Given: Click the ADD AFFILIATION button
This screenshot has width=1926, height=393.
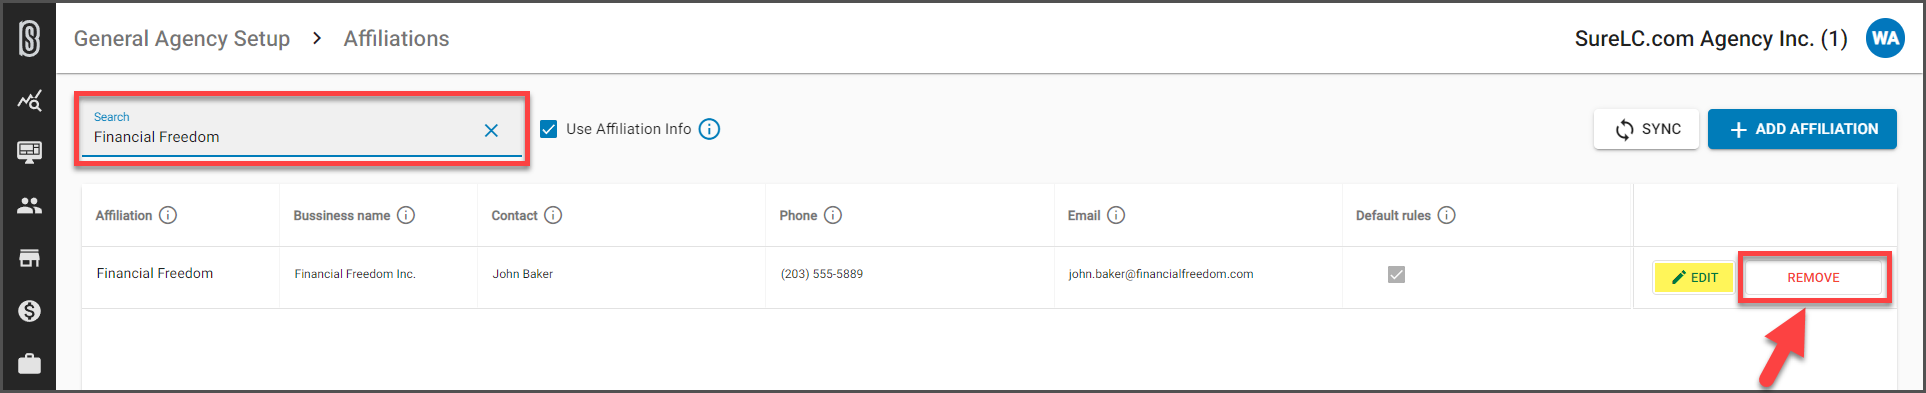Looking at the screenshot, I should (x=1802, y=129).
